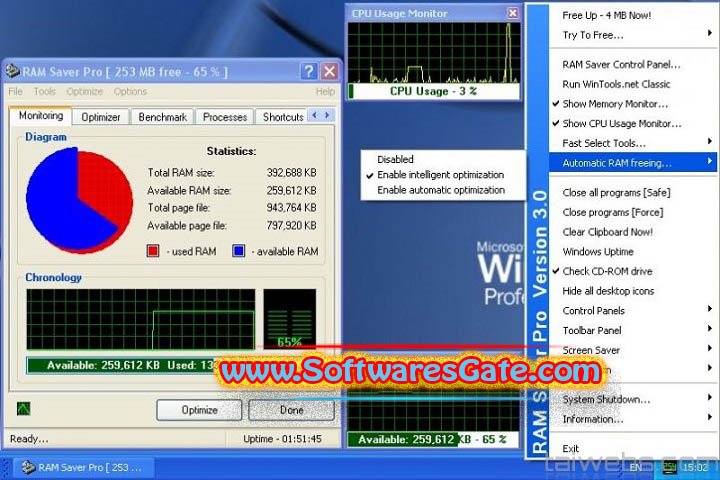Open RAM Saver Control Panel entry
This screenshot has height=480, width=720.
click(633, 64)
